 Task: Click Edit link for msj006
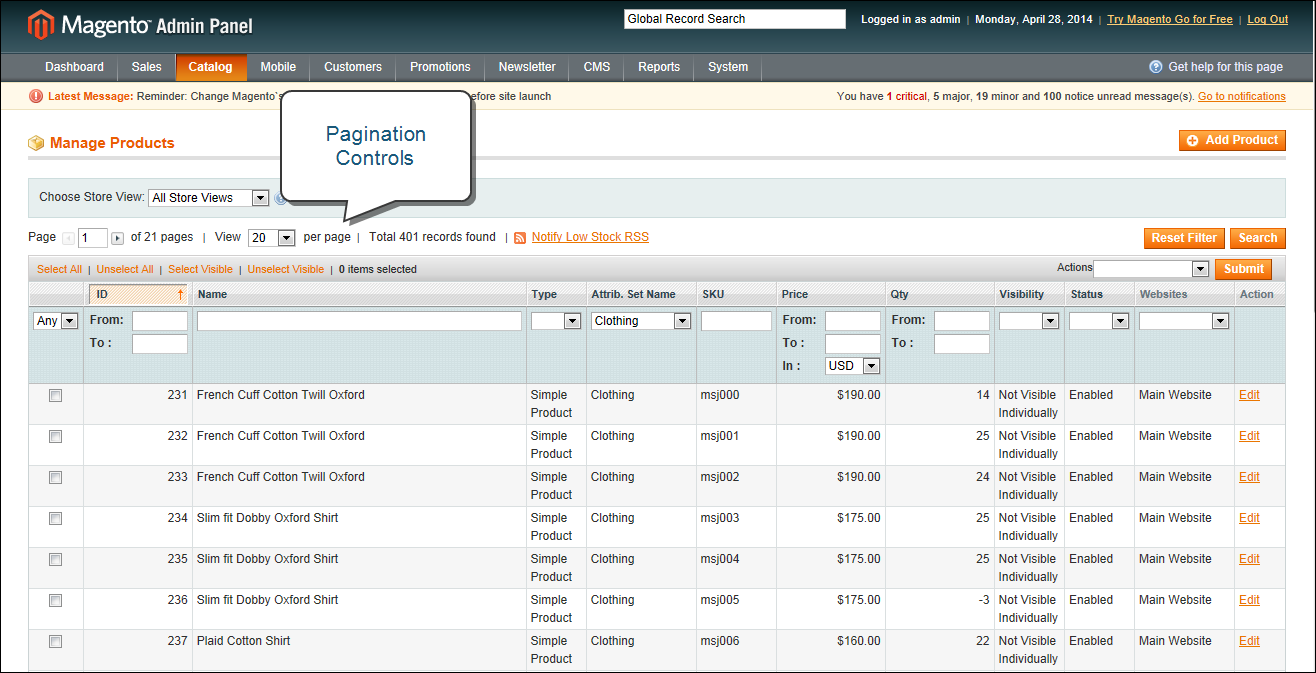pos(1249,641)
